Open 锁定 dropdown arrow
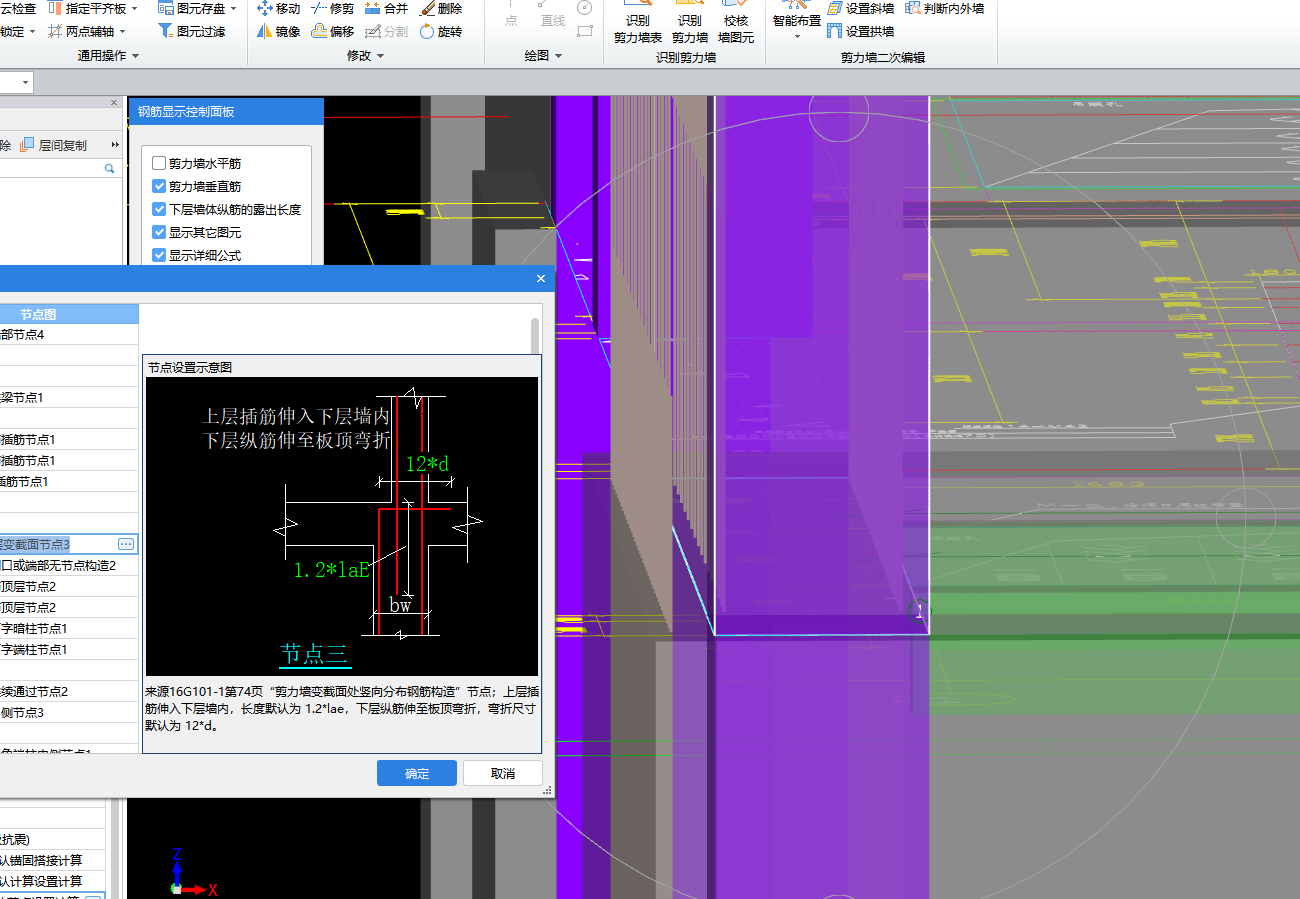Image resolution: width=1300 pixels, height=899 pixels. [x=33, y=31]
